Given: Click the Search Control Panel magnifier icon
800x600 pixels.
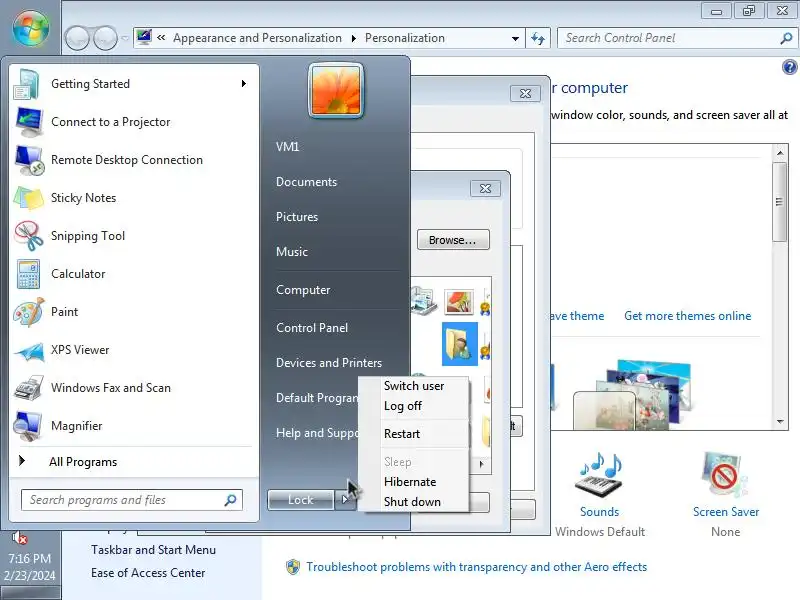Looking at the screenshot, I should point(786,38).
